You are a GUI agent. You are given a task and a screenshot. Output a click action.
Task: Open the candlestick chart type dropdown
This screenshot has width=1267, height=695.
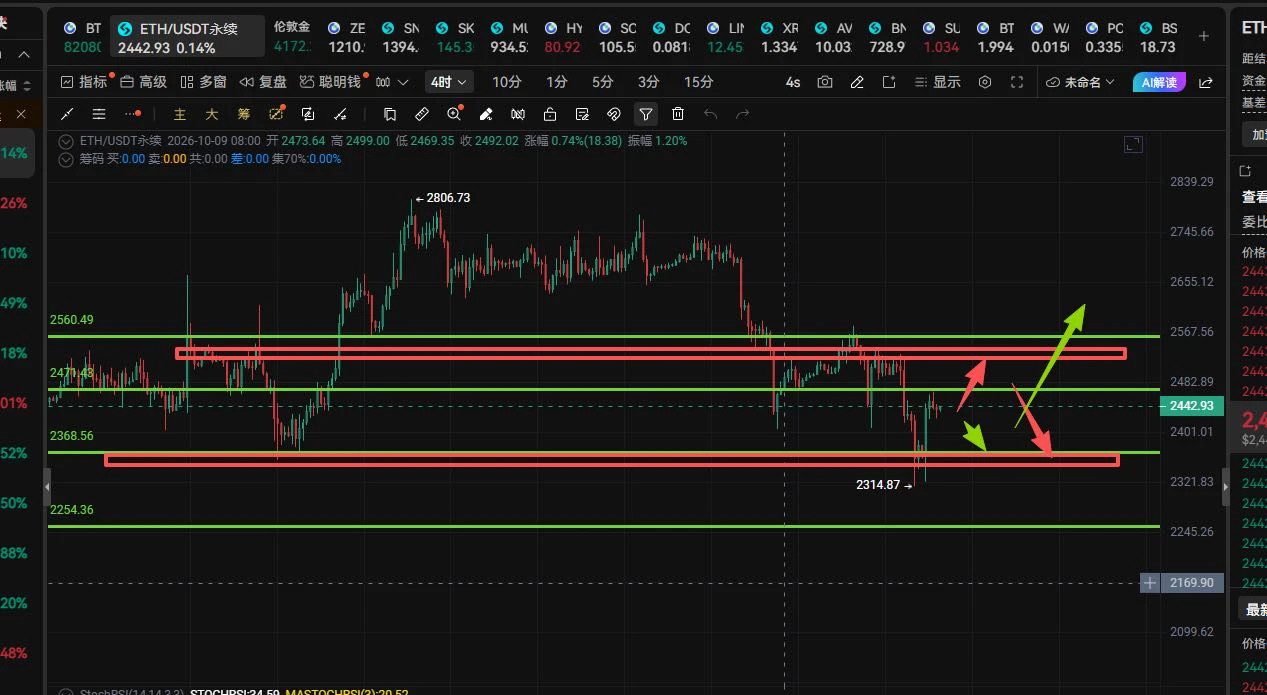[x=391, y=82]
